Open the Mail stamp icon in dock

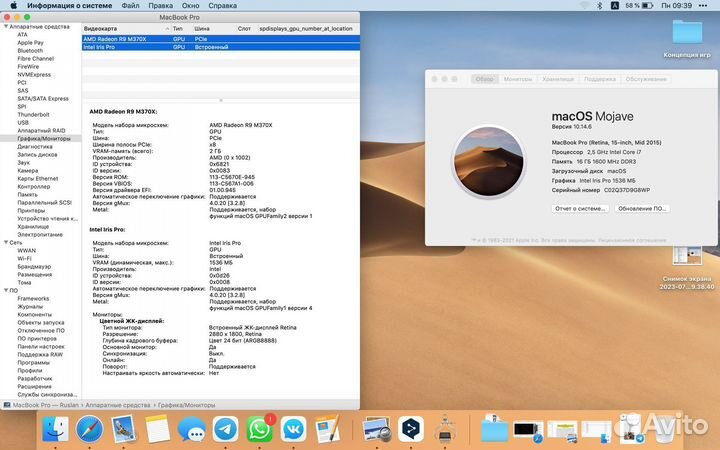124,429
